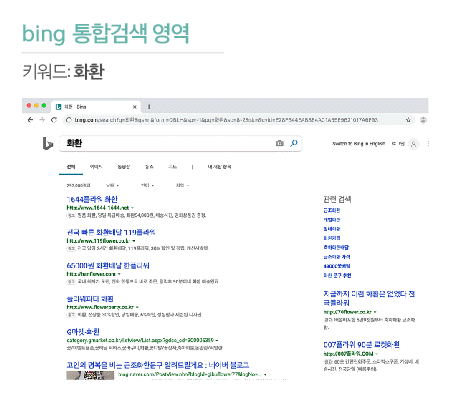Switch to the 동영상 tab
The height and width of the screenshot is (401, 450).
pyautogui.click(x=124, y=167)
